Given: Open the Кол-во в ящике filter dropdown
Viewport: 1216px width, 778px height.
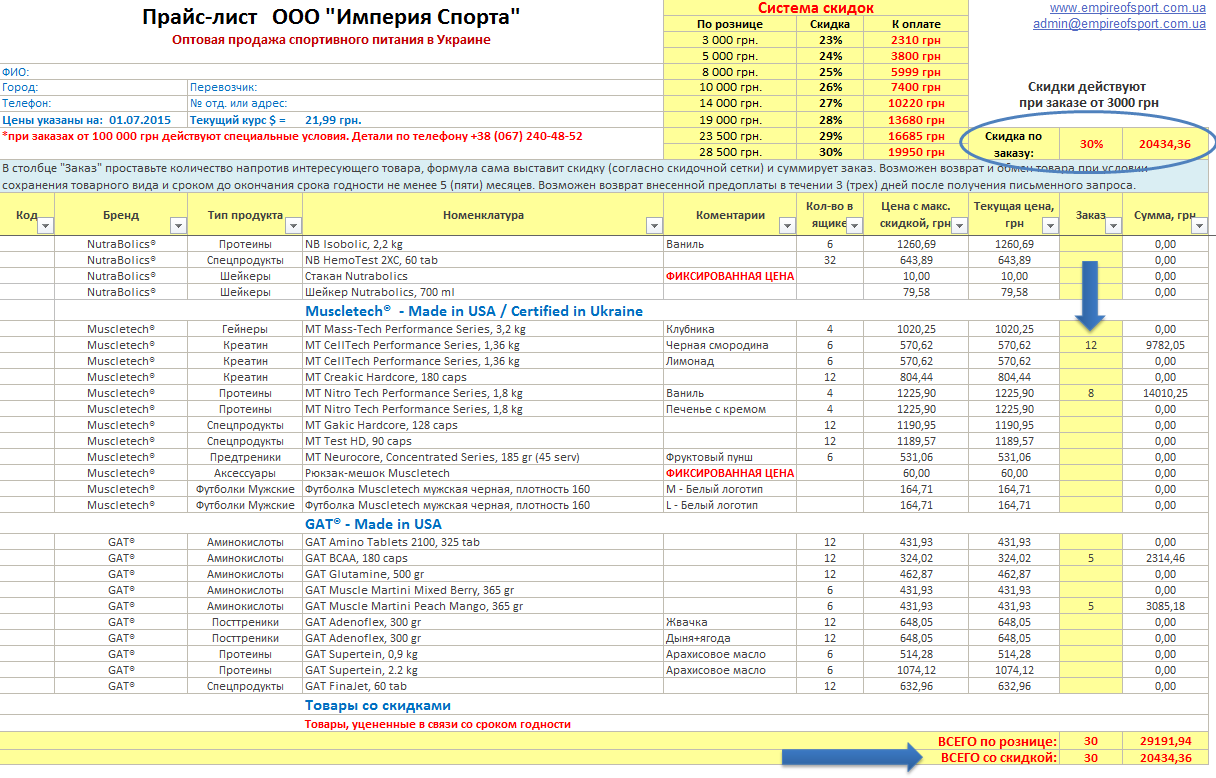Looking at the screenshot, I should pyautogui.click(x=854, y=226).
